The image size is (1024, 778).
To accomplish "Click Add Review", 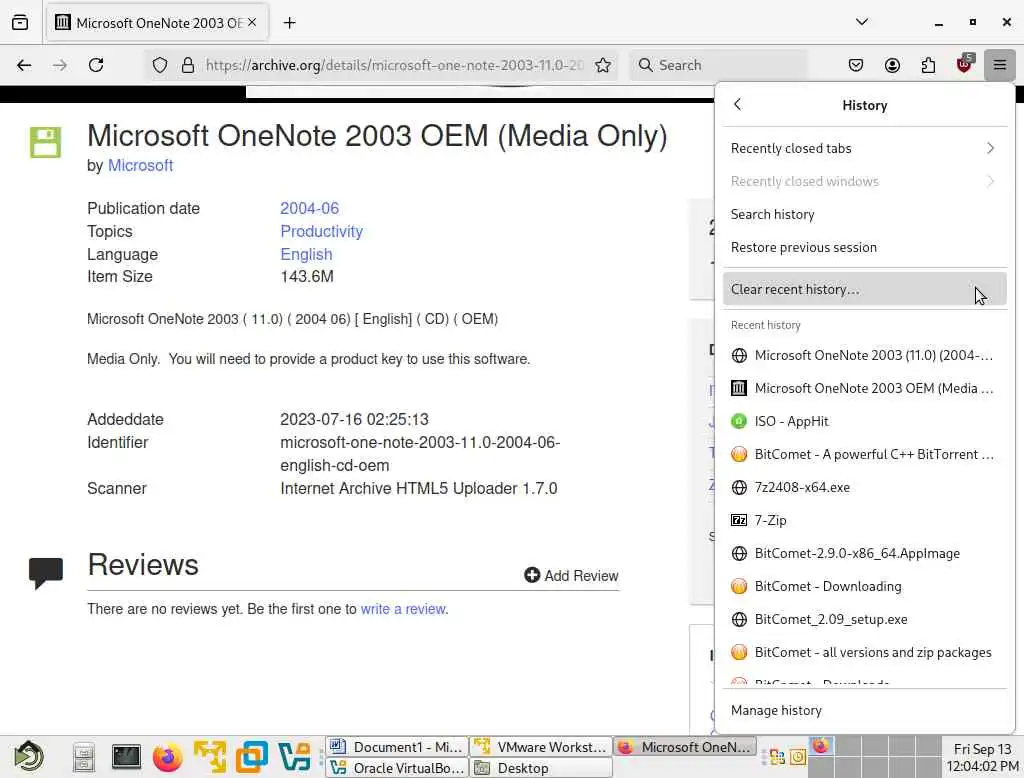I will point(571,575).
